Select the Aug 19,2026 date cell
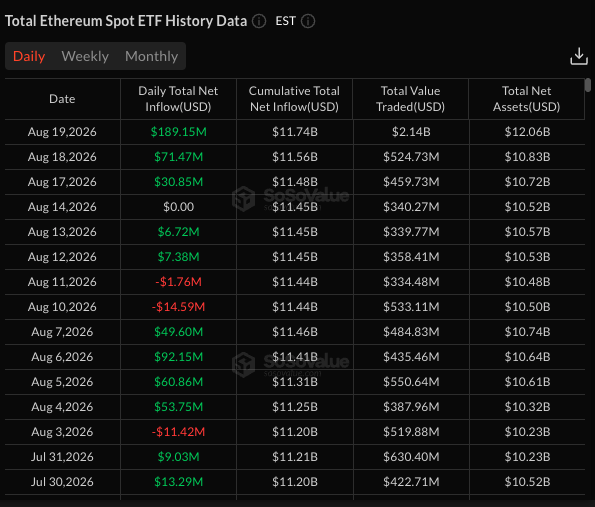 (x=62, y=132)
